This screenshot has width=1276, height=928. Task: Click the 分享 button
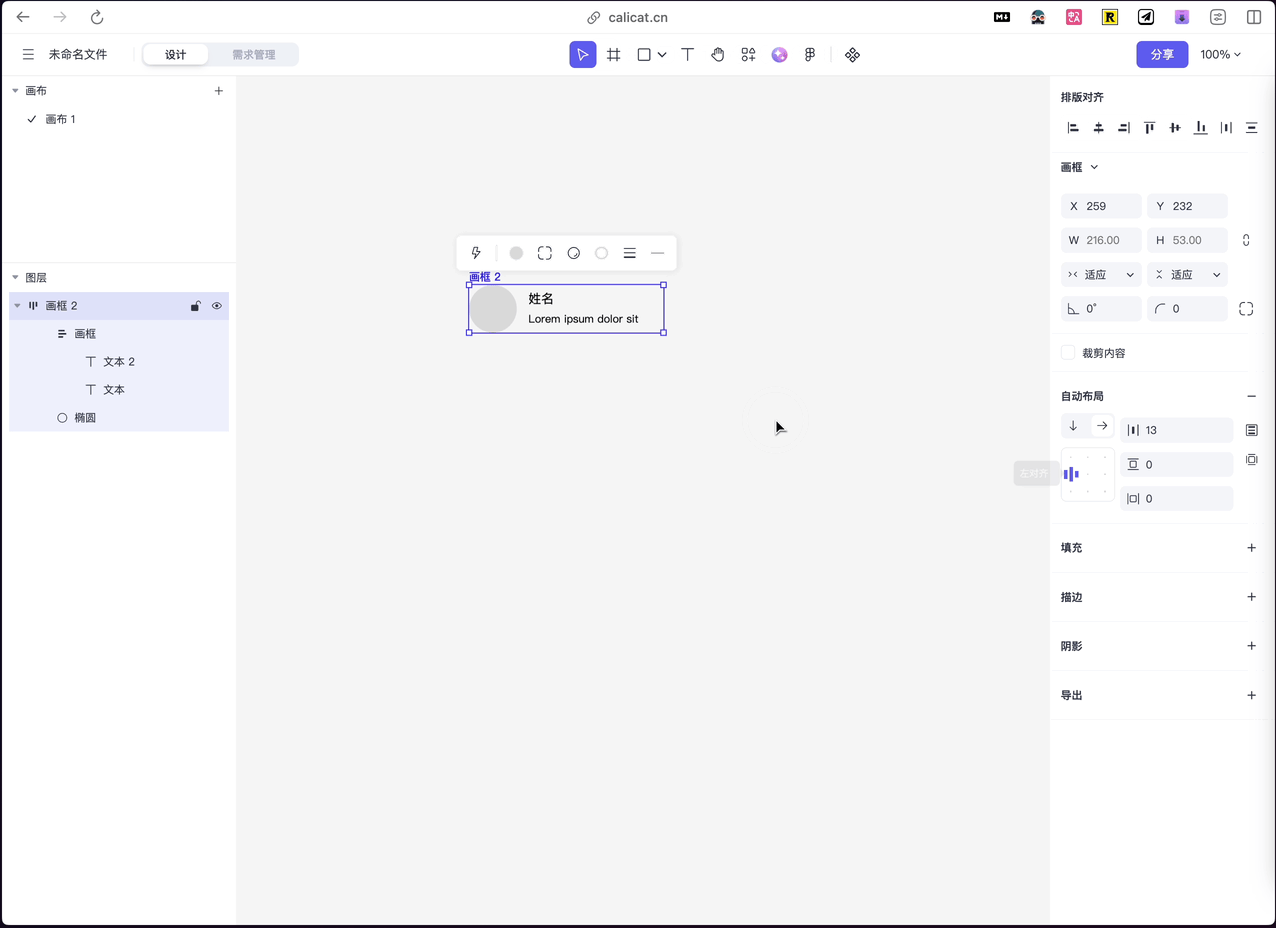coord(1162,54)
